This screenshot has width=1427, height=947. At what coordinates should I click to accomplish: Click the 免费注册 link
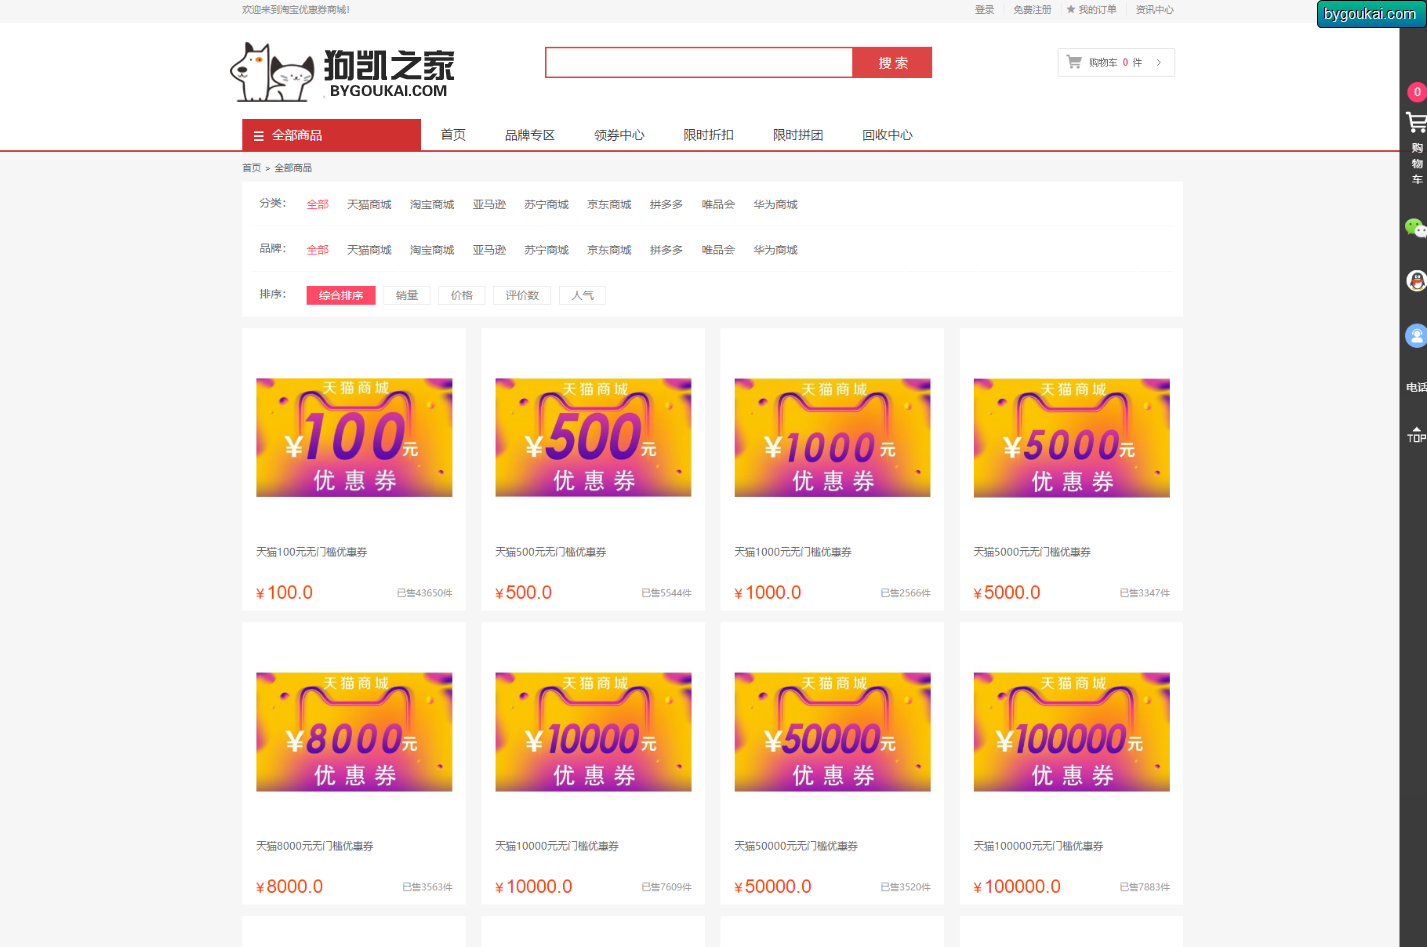(1032, 10)
